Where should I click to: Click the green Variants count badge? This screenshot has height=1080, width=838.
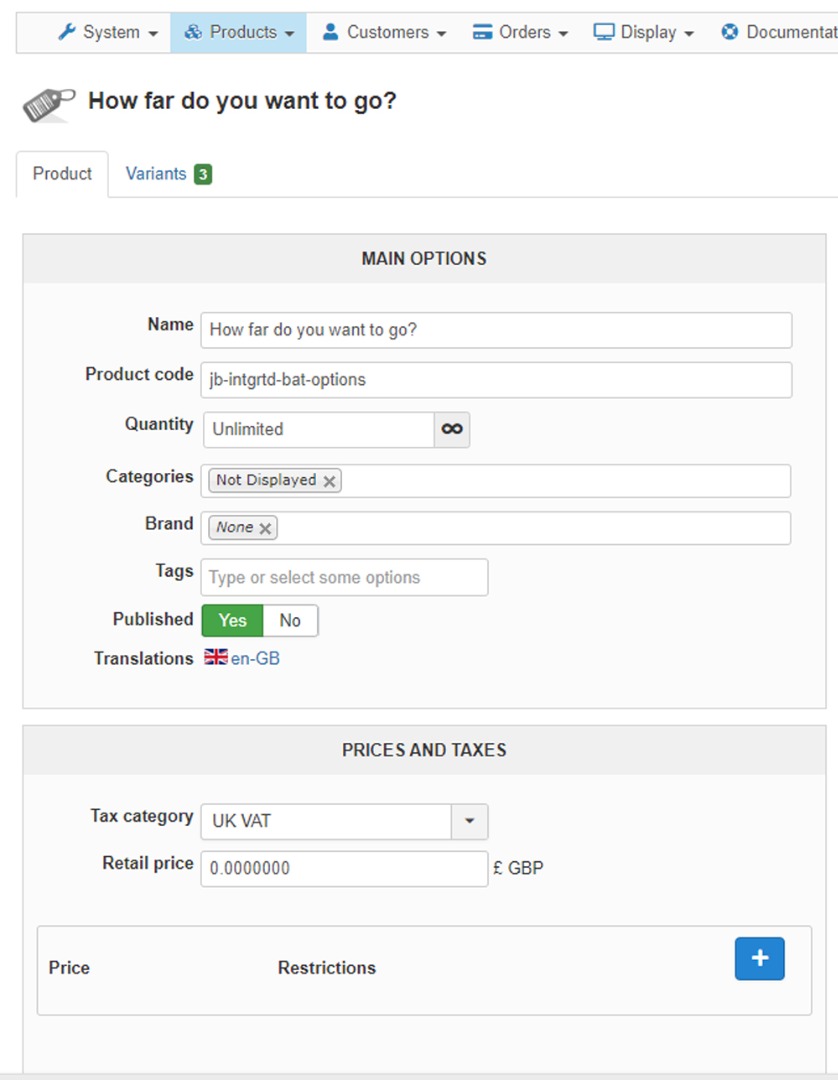click(203, 174)
